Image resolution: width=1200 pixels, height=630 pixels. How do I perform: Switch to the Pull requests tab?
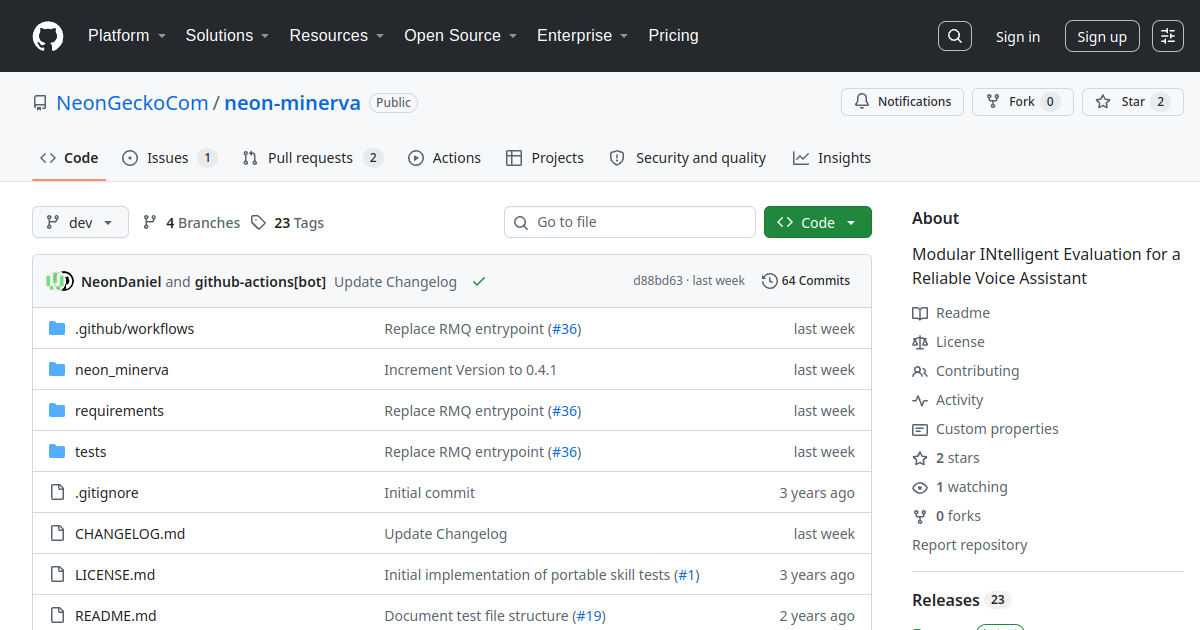click(313, 158)
